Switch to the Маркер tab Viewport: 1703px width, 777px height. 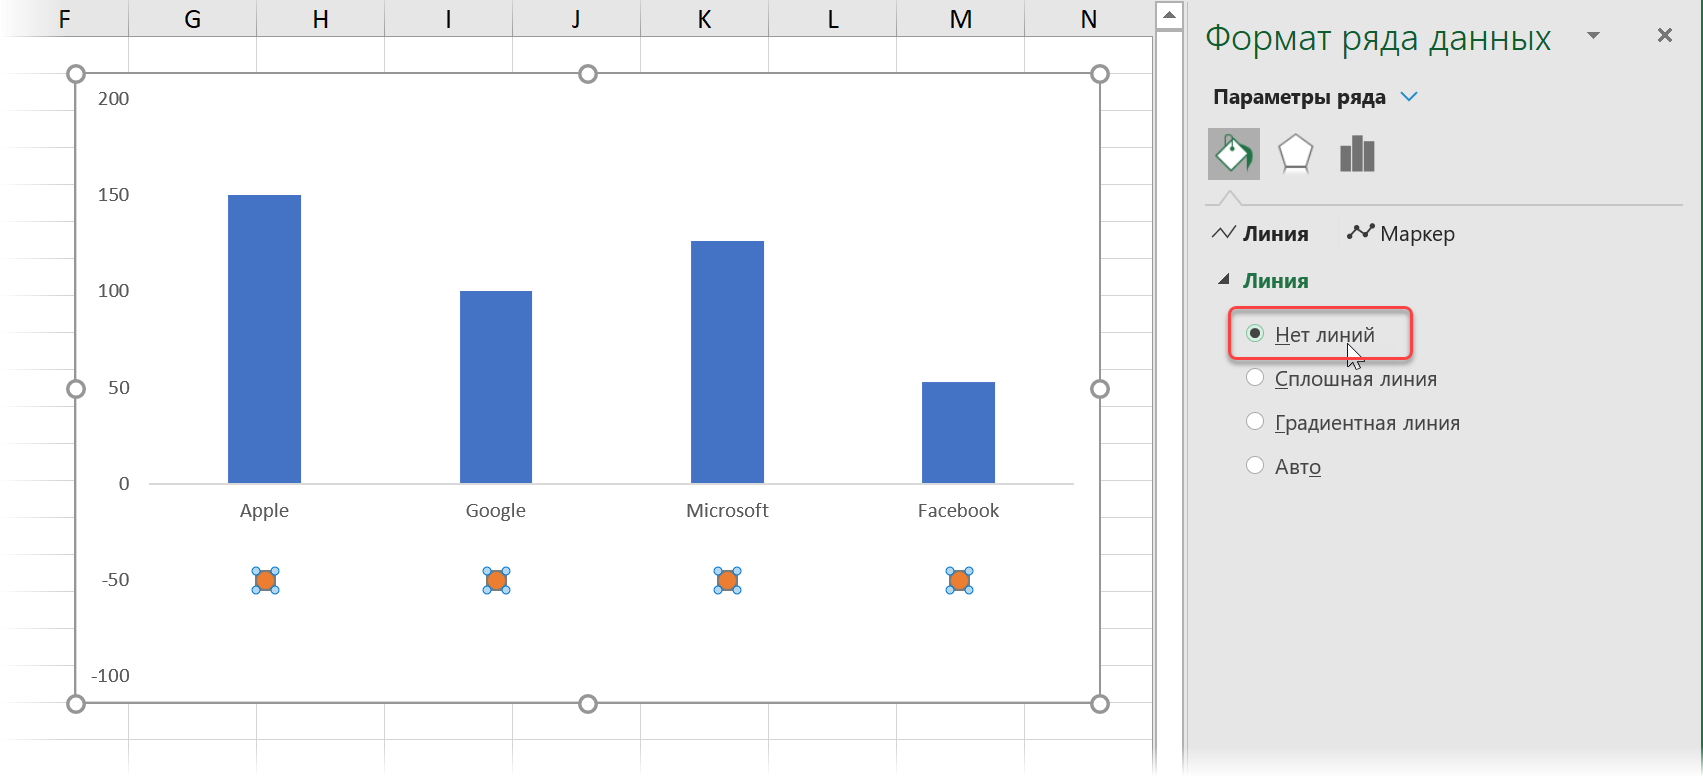1400,234
